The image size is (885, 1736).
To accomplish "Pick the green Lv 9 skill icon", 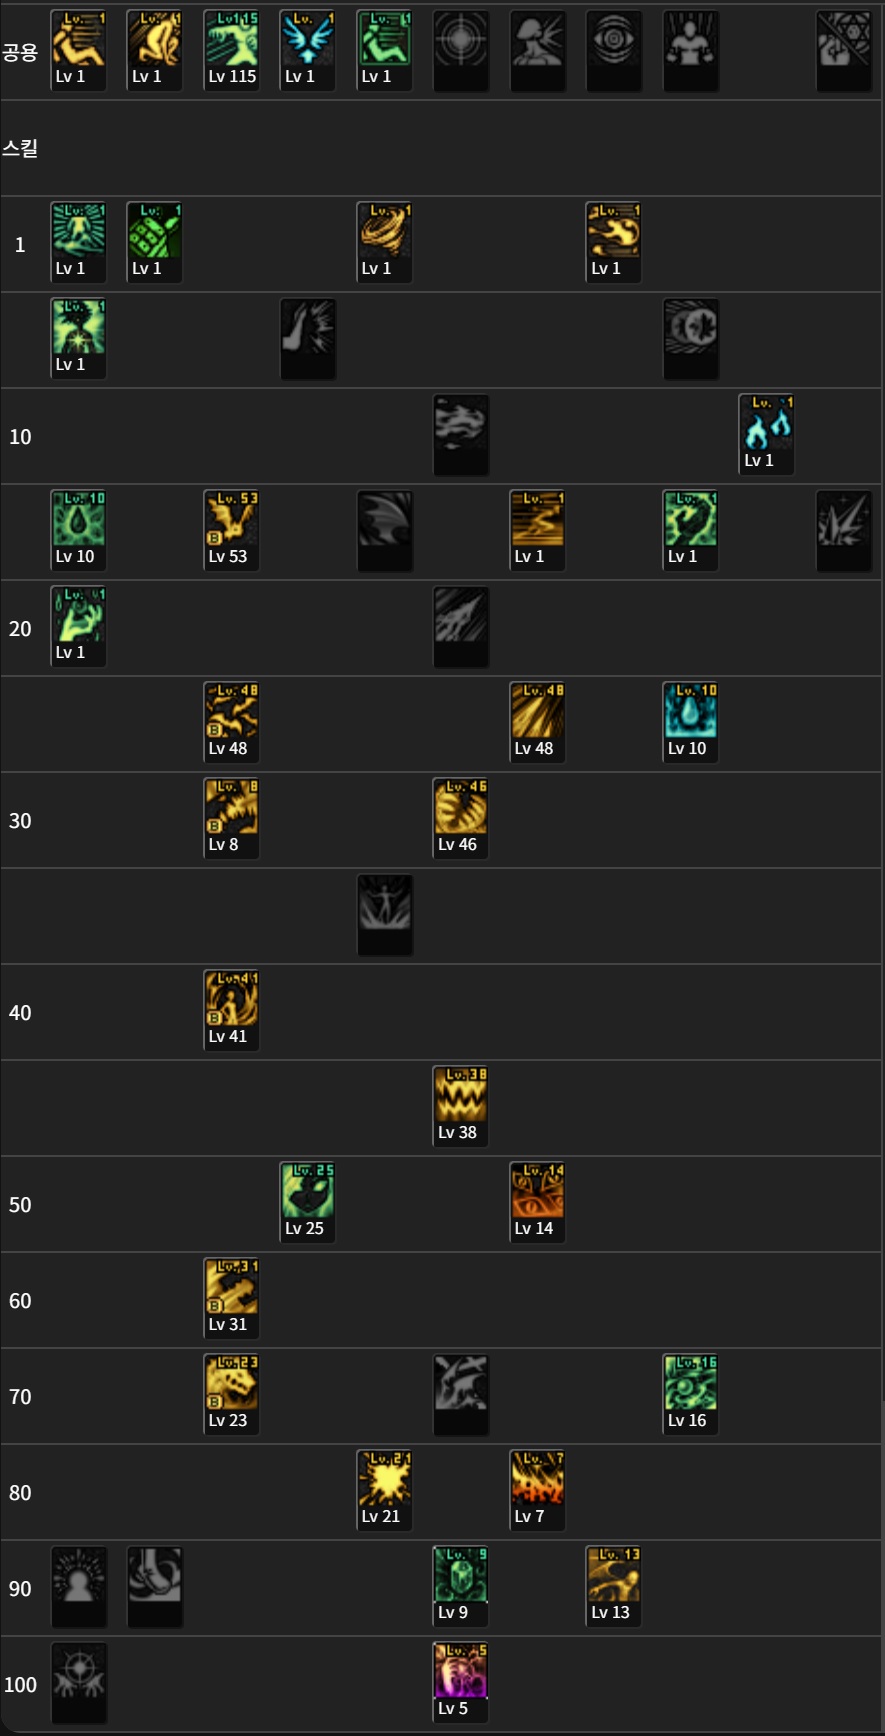I will pos(461,1586).
